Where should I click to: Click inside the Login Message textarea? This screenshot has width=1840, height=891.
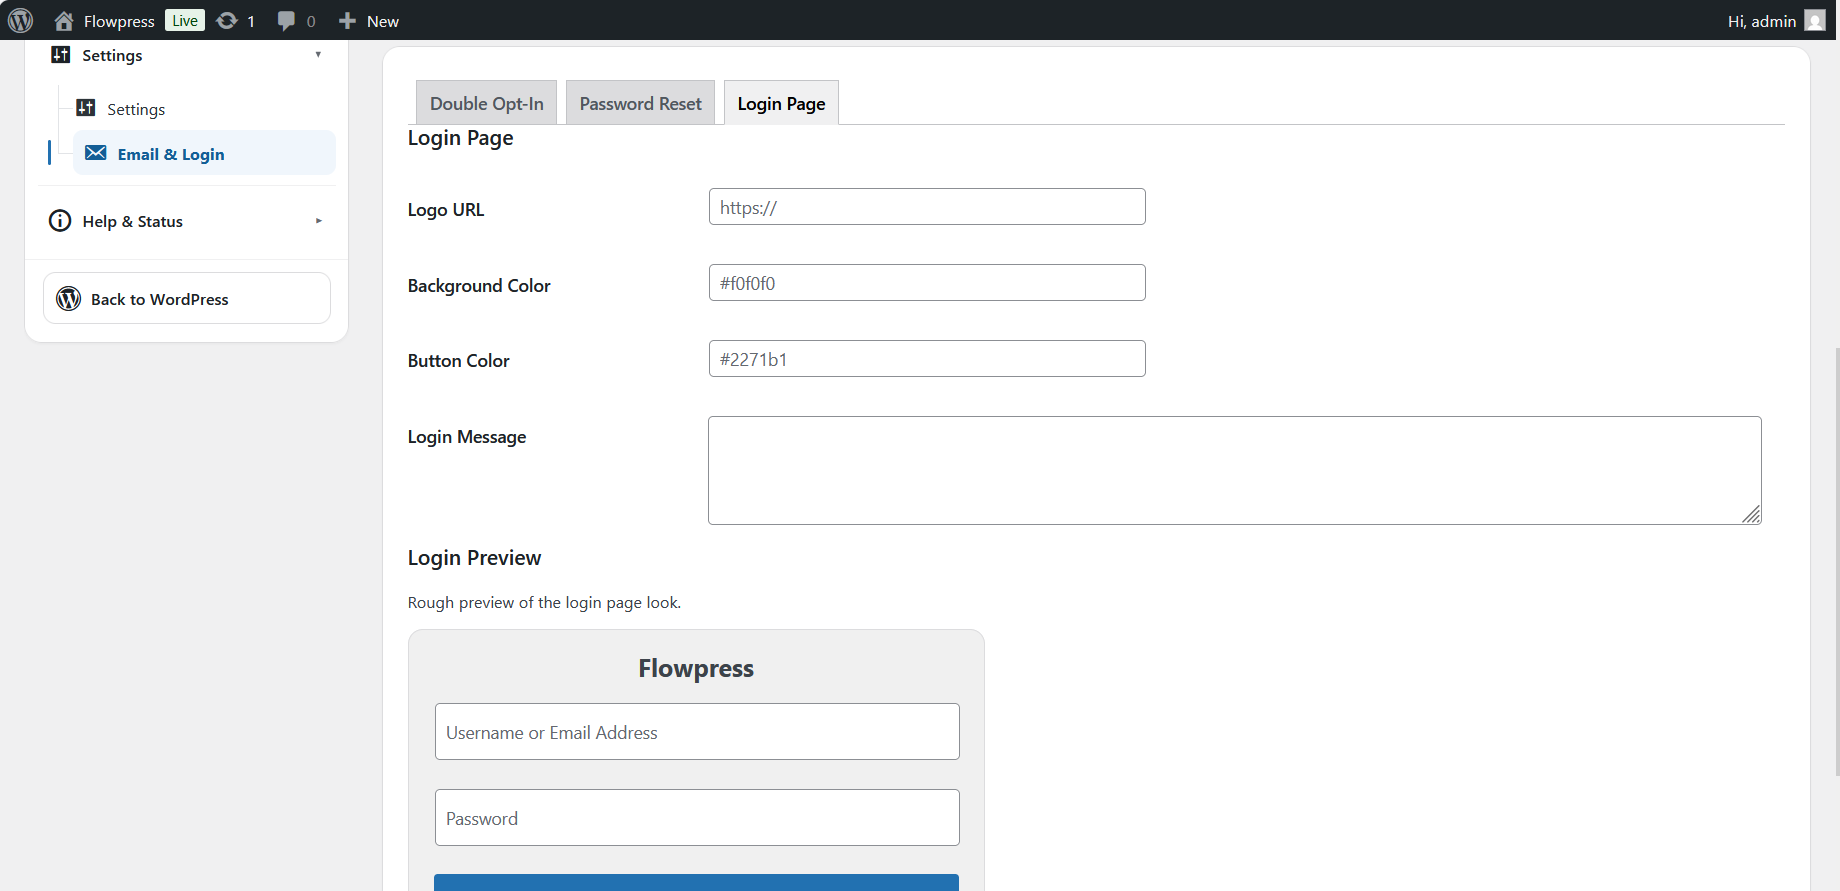coord(1234,470)
